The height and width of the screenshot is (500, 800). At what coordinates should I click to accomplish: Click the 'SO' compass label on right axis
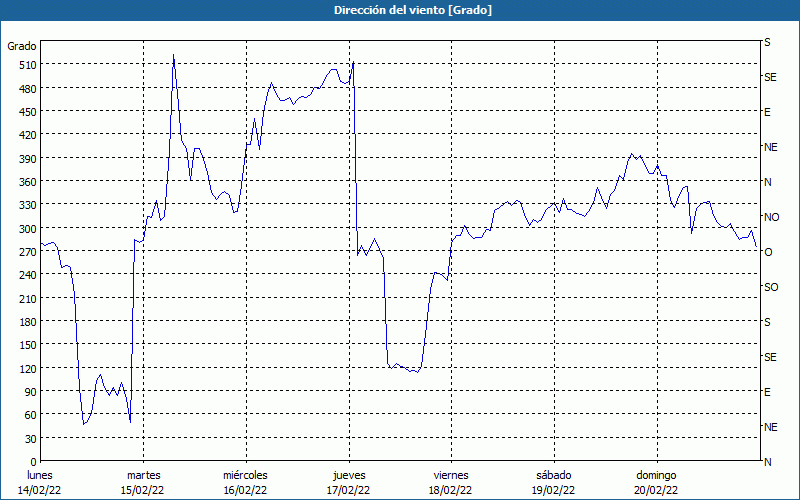[x=771, y=287]
